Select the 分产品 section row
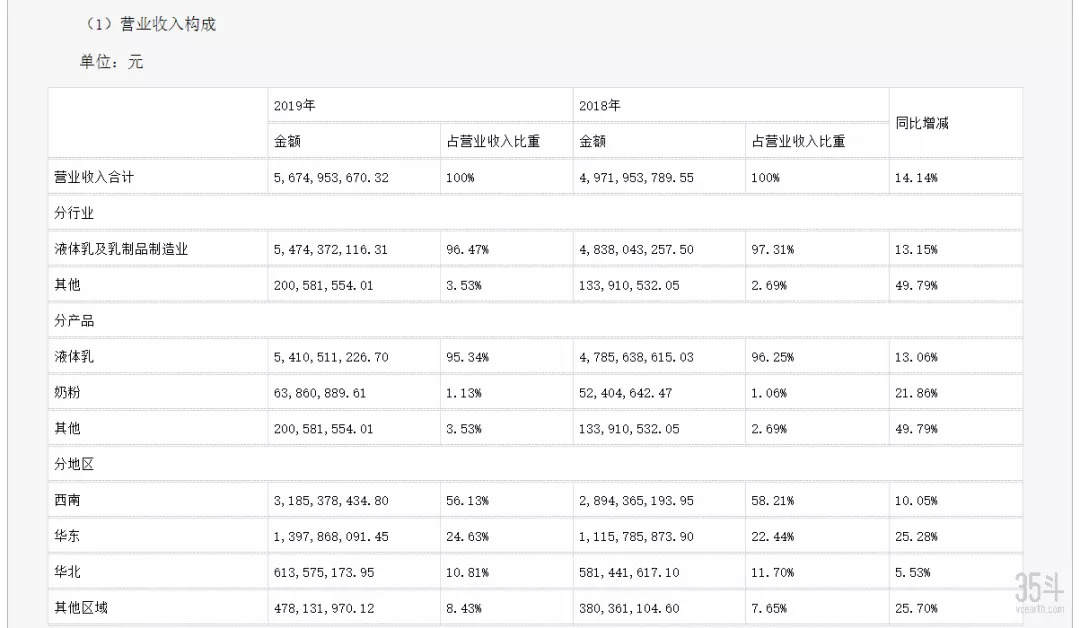Image resolution: width=1080 pixels, height=628 pixels. point(74,321)
